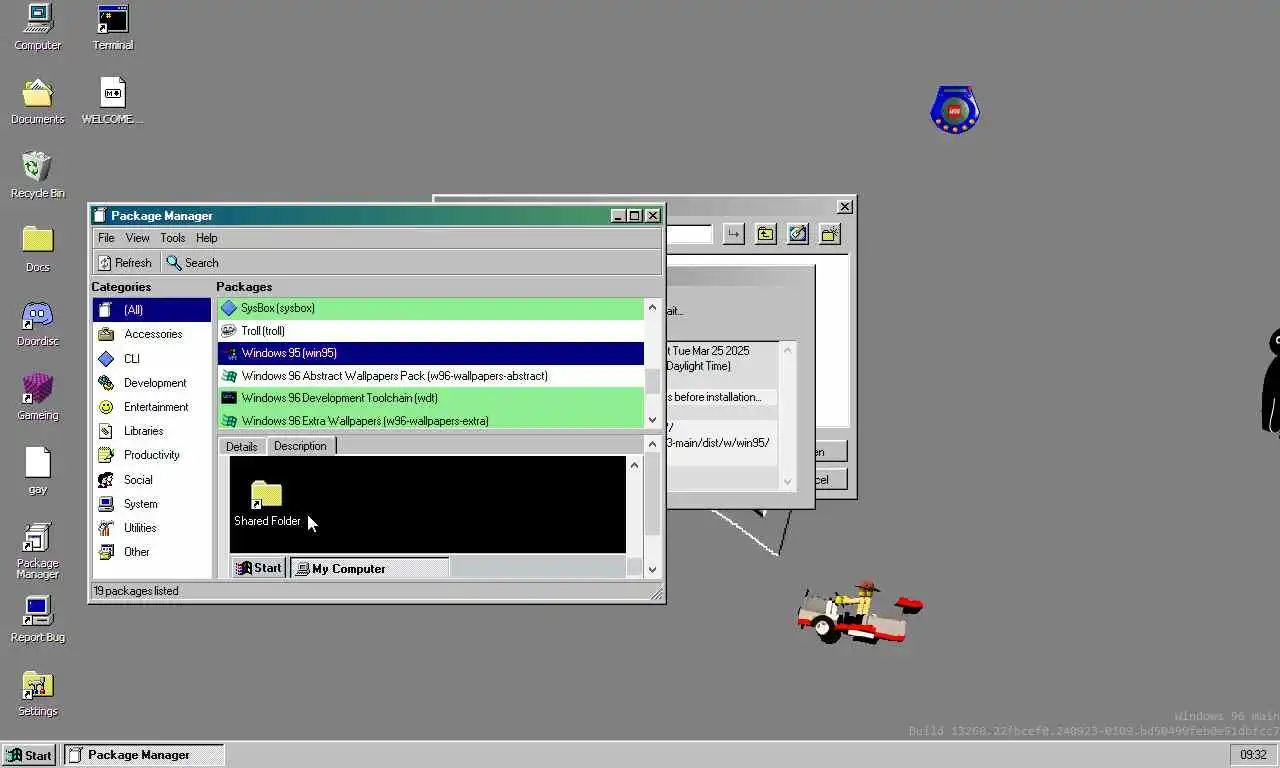1280x768 pixels.
Task: Click package list scroll-down arrow
Action: [653, 420]
